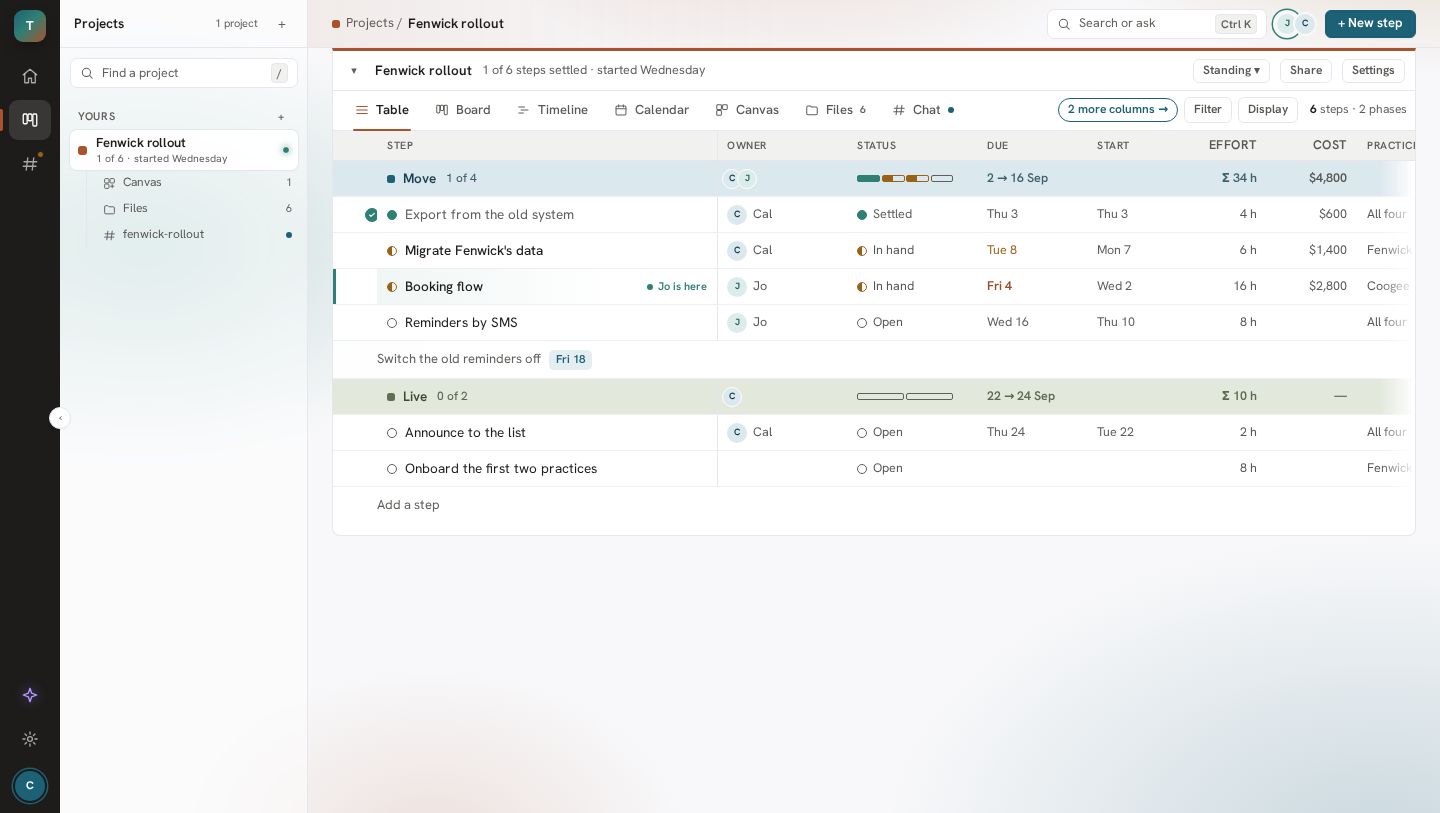The width and height of the screenshot is (1440, 813).
Task: Go to Projects breadcrumb link
Action: click(x=370, y=23)
